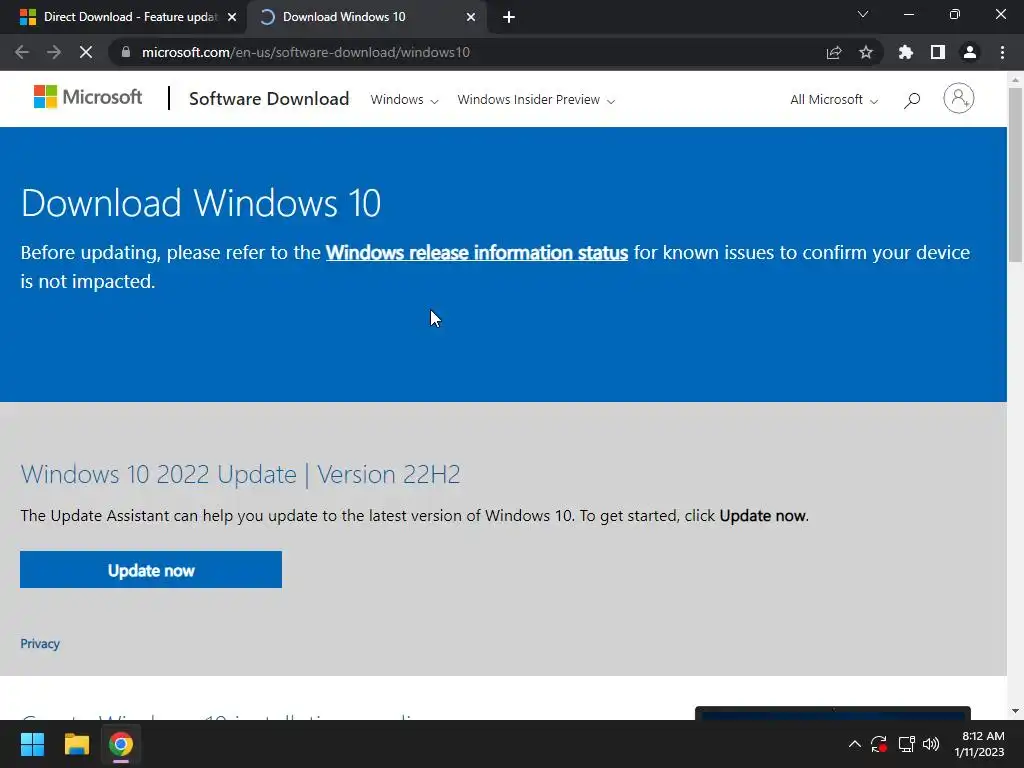Open the taskbar clock and date
1024x768 pixels.
click(x=979, y=744)
